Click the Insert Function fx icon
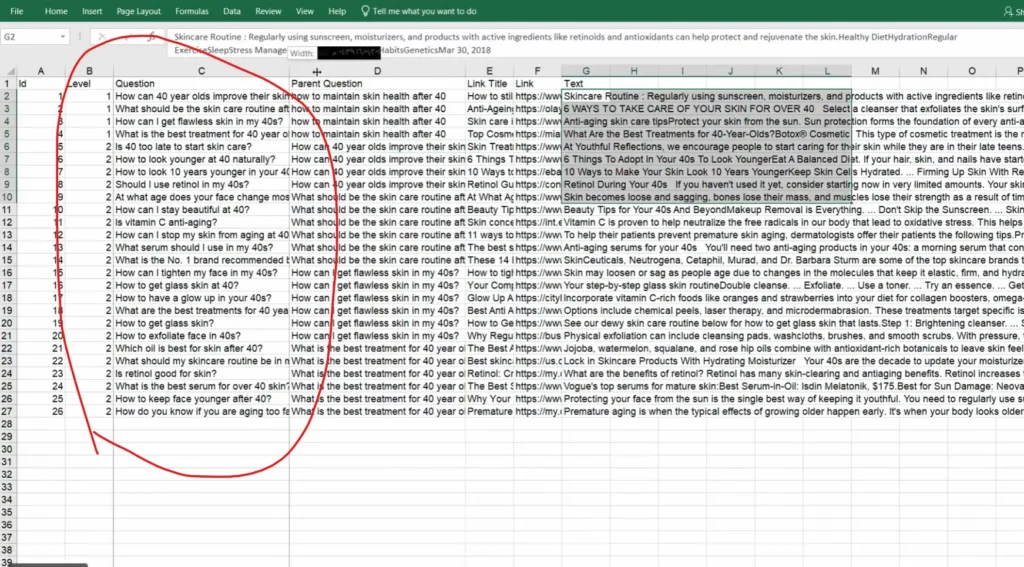The width and height of the screenshot is (1024, 567). pos(152,37)
